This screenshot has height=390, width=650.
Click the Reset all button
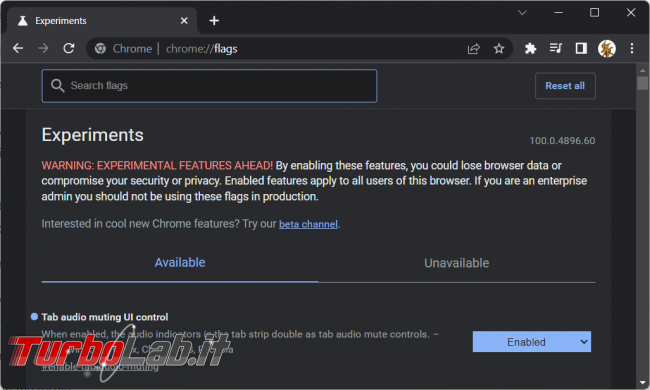pyautogui.click(x=565, y=86)
